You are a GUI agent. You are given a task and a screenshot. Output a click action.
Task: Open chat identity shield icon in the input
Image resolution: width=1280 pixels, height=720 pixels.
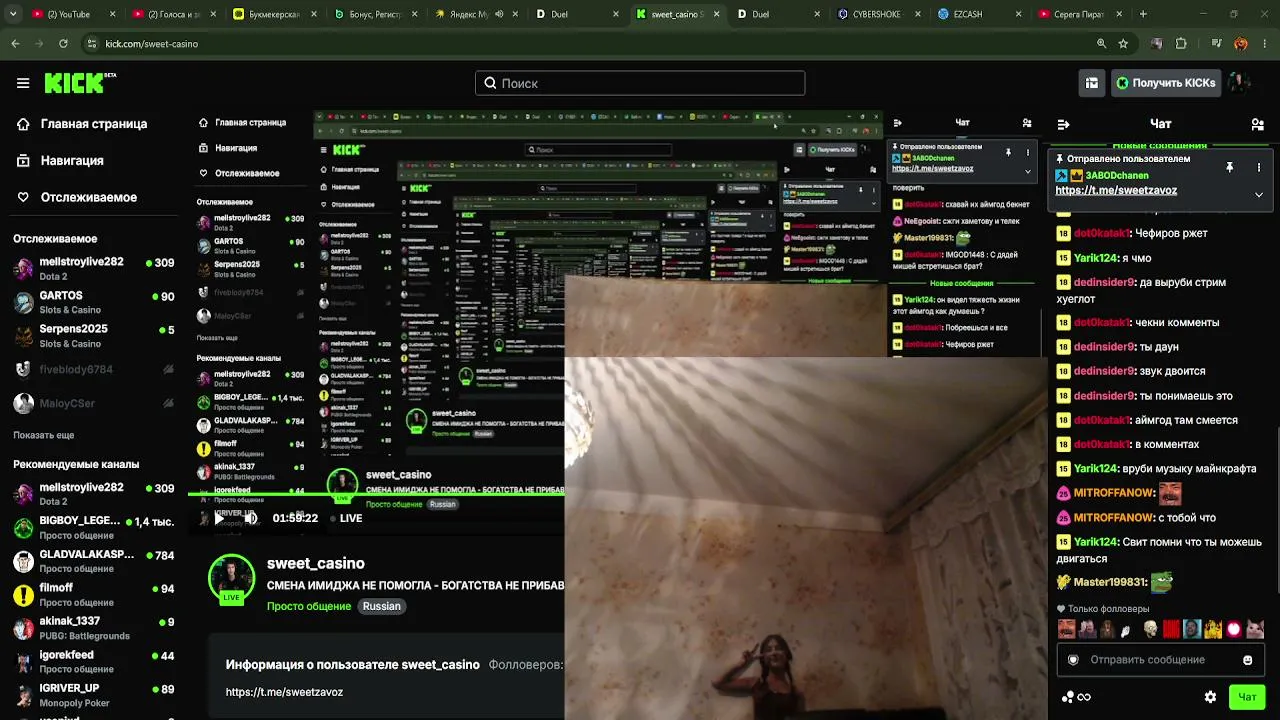1073,660
